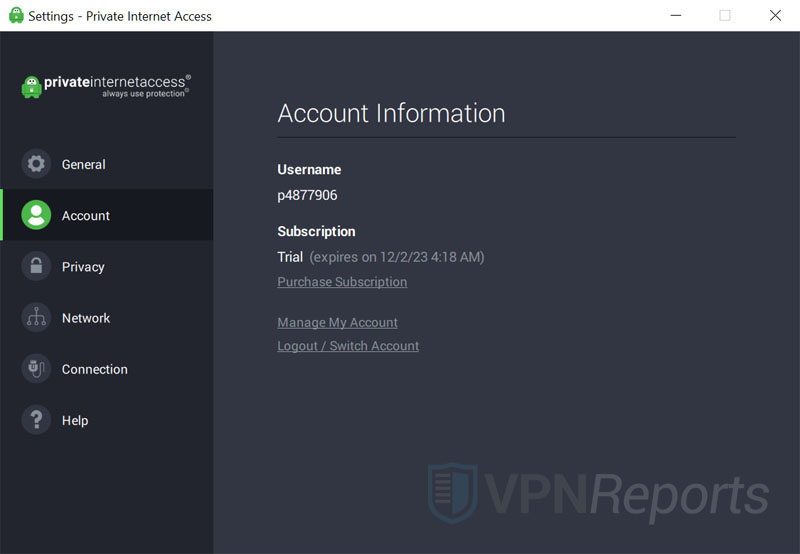Click the trial expiration date text
The height and width of the screenshot is (554, 800).
click(397, 257)
